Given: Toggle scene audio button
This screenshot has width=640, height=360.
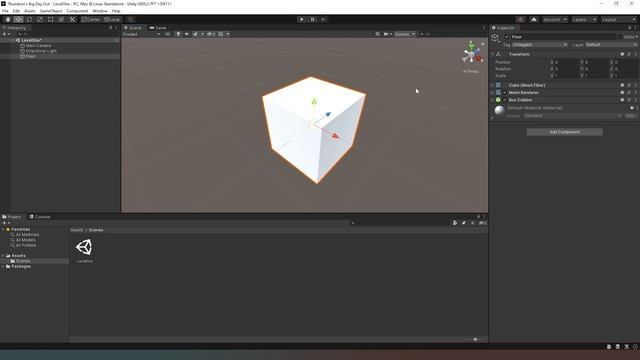Looking at the screenshot, I should [187, 34].
